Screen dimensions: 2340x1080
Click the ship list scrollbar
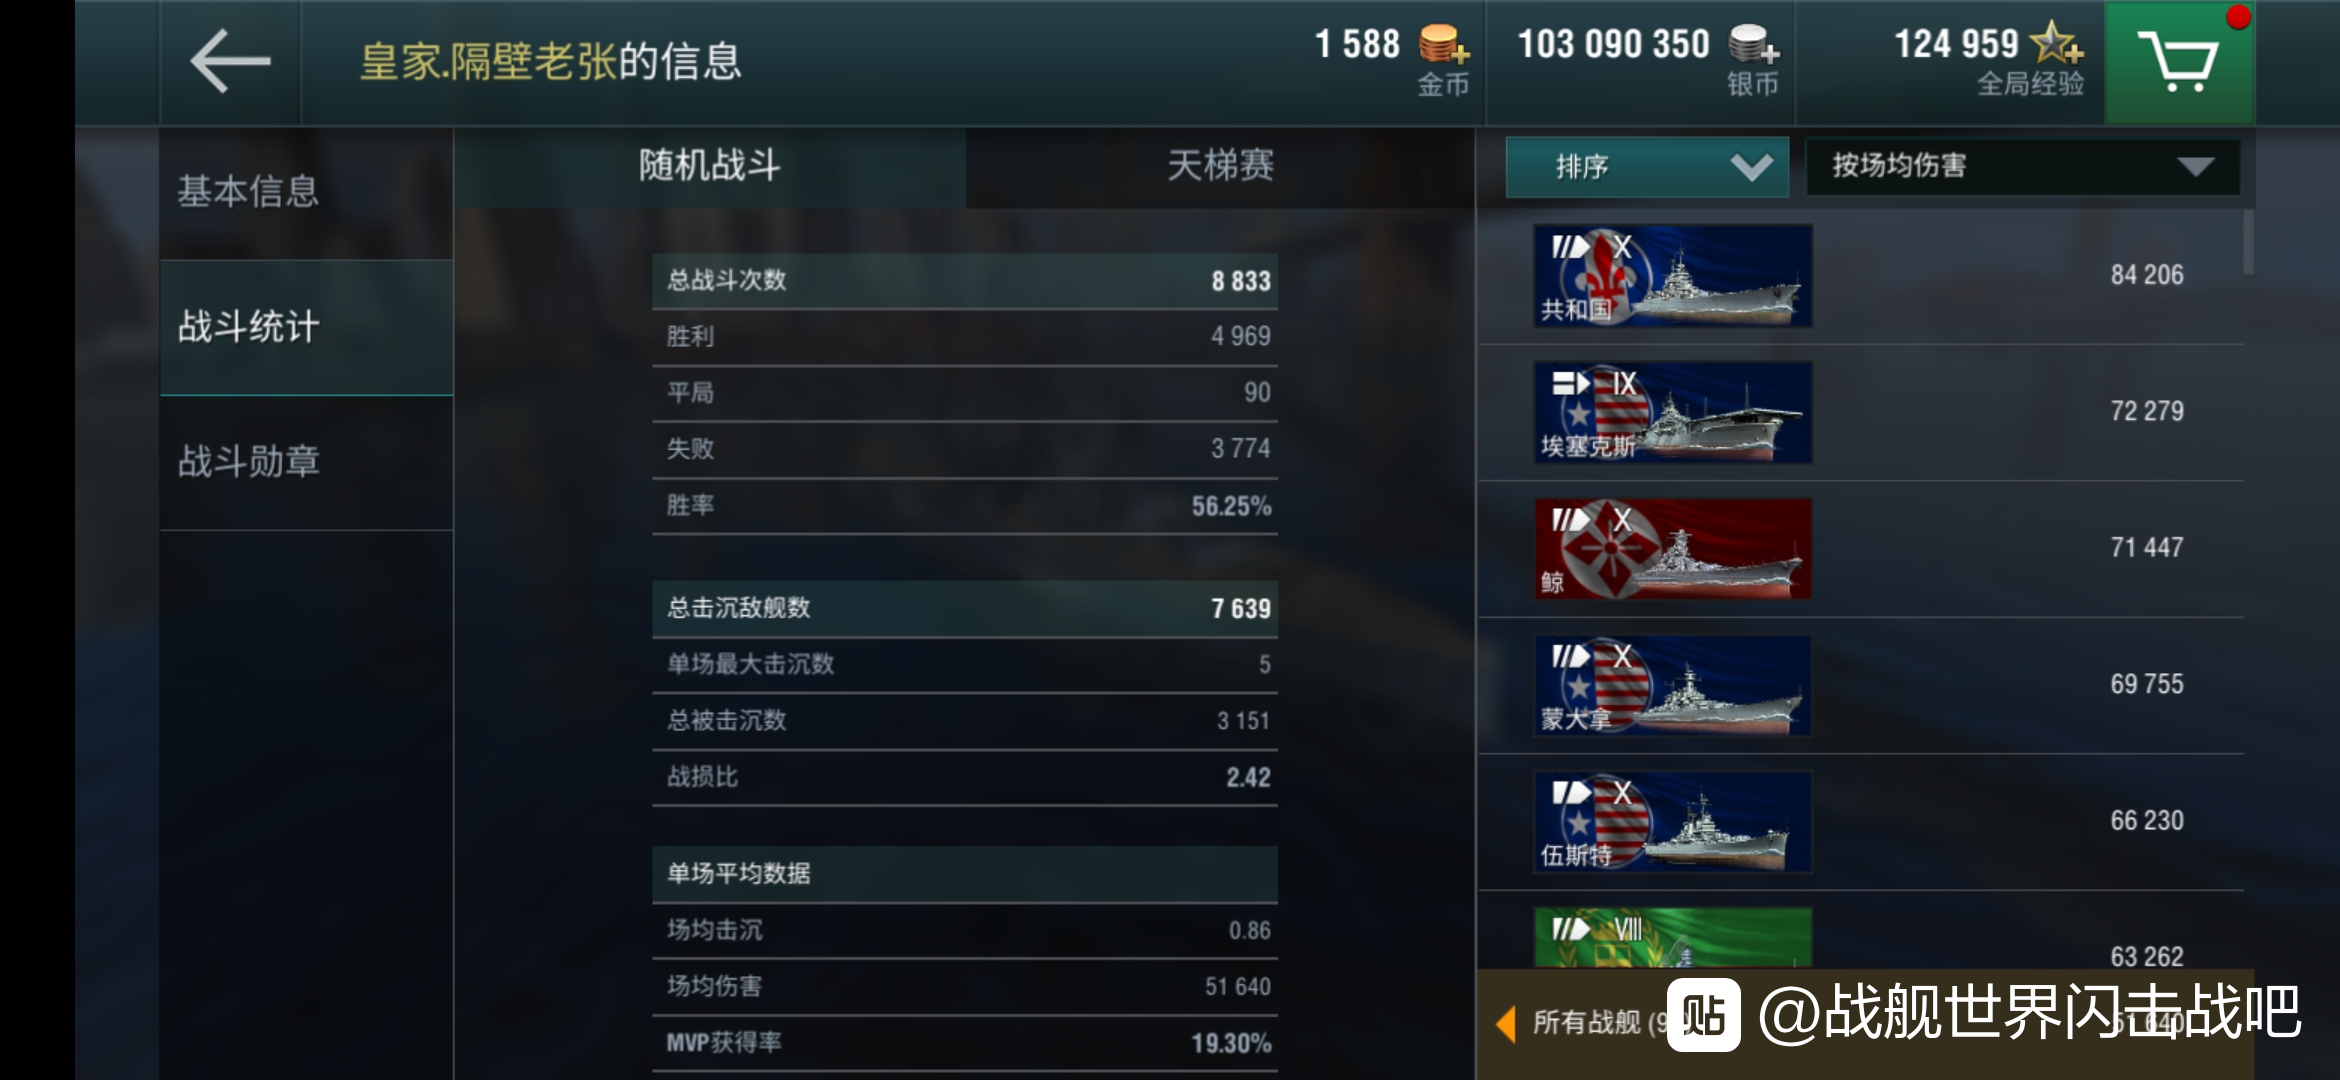point(2248,242)
